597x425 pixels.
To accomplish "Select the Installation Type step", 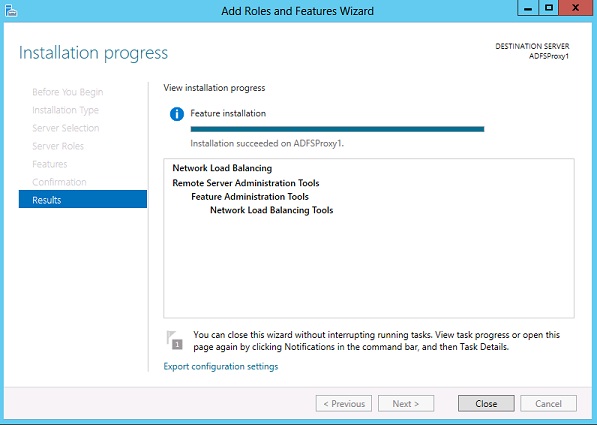I will (65, 110).
